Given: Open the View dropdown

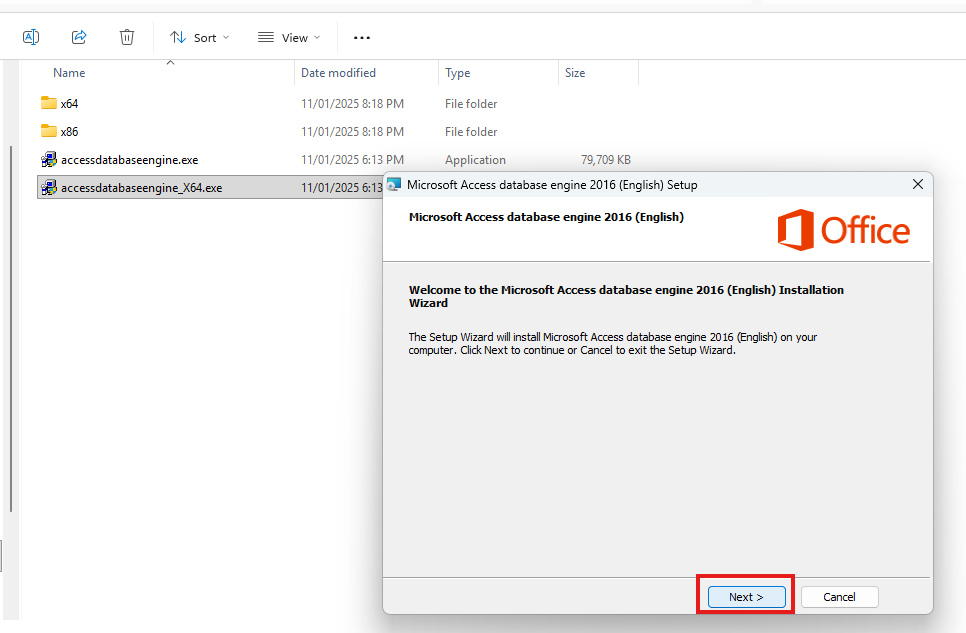Looking at the screenshot, I should pyautogui.click(x=288, y=37).
